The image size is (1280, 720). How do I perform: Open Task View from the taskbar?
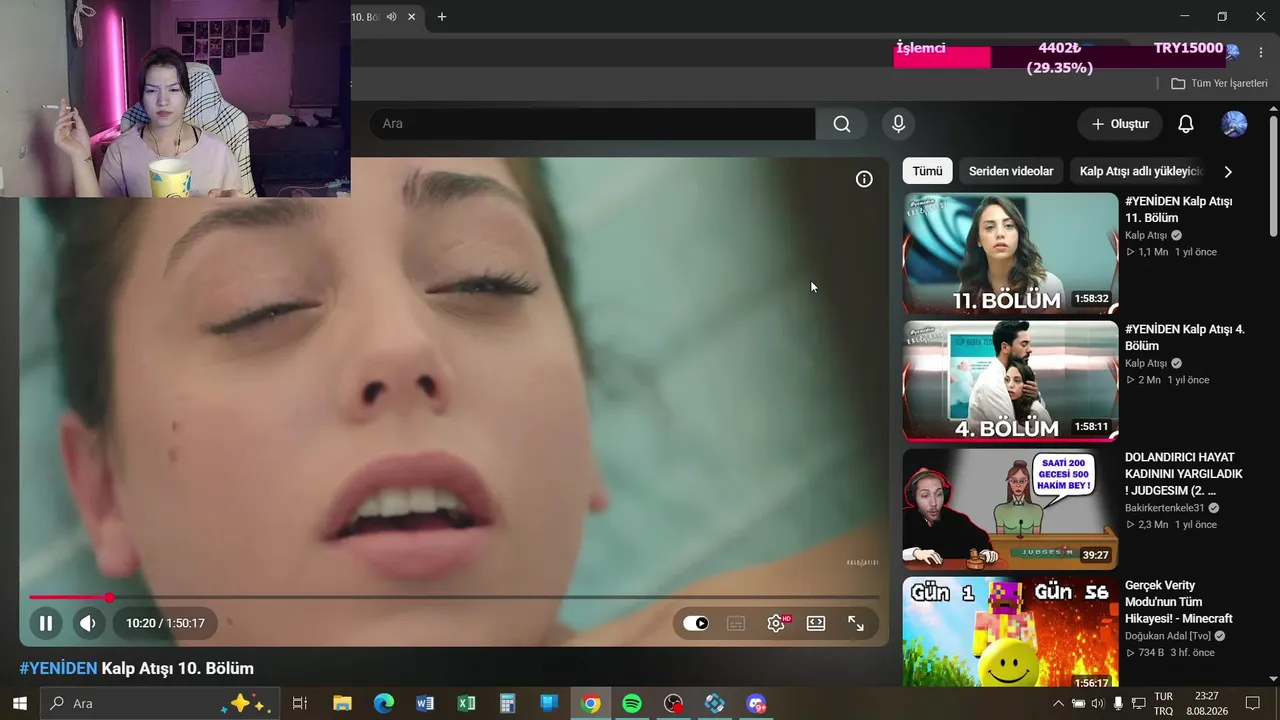[299, 703]
